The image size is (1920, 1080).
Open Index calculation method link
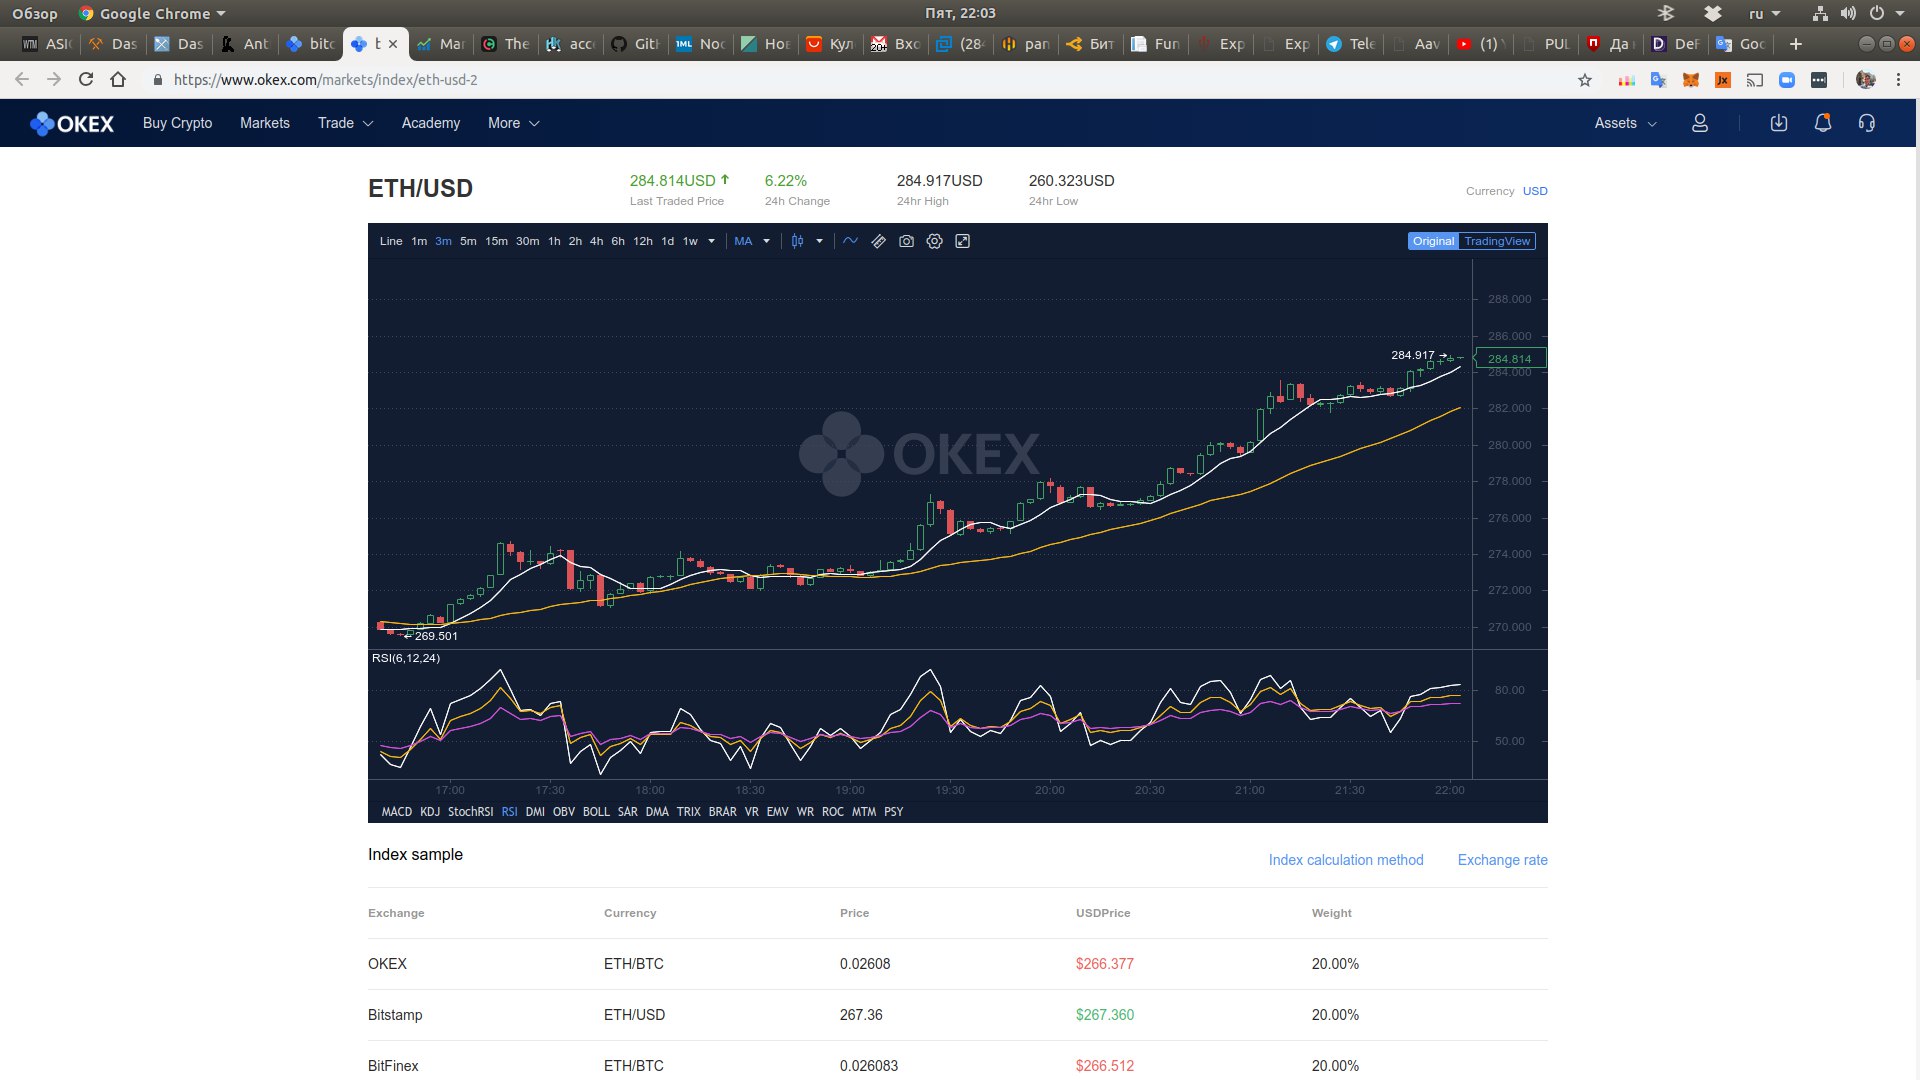(1346, 860)
